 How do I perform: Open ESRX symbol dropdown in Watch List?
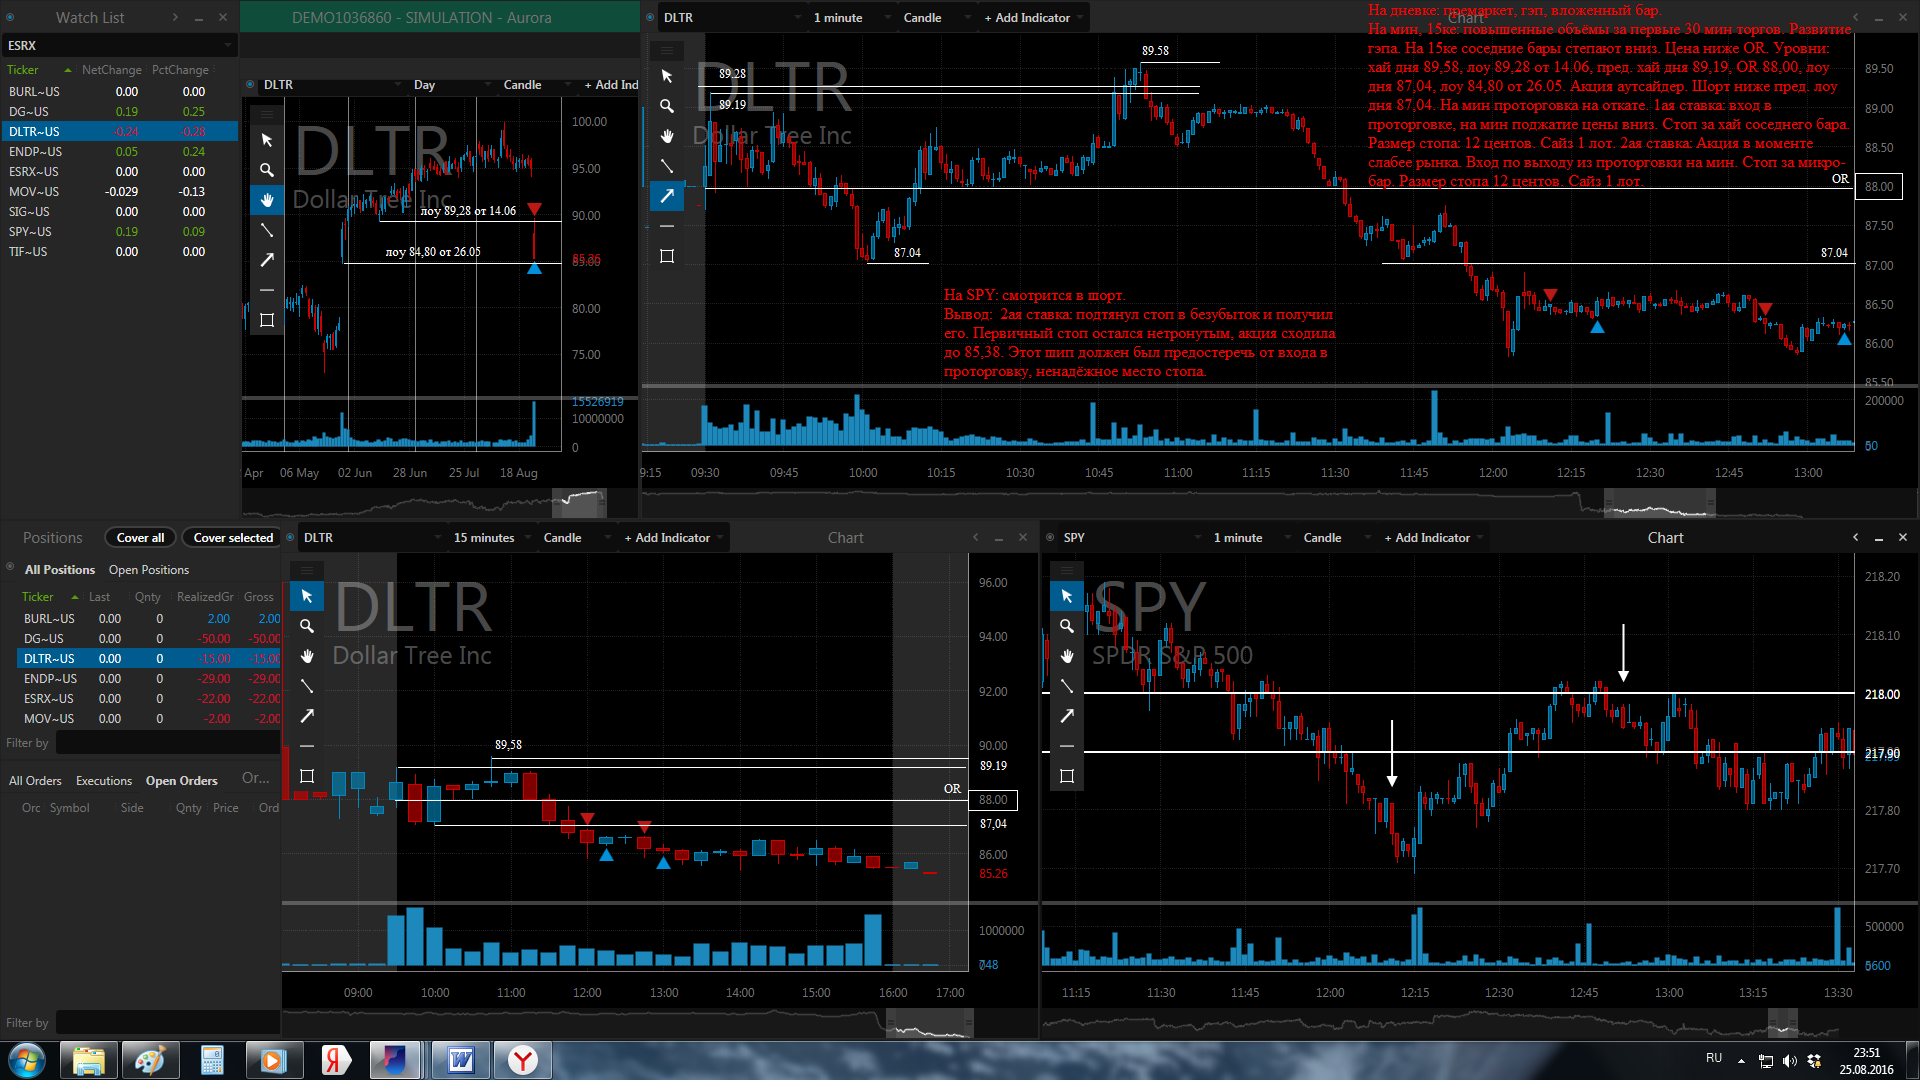tap(120, 45)
